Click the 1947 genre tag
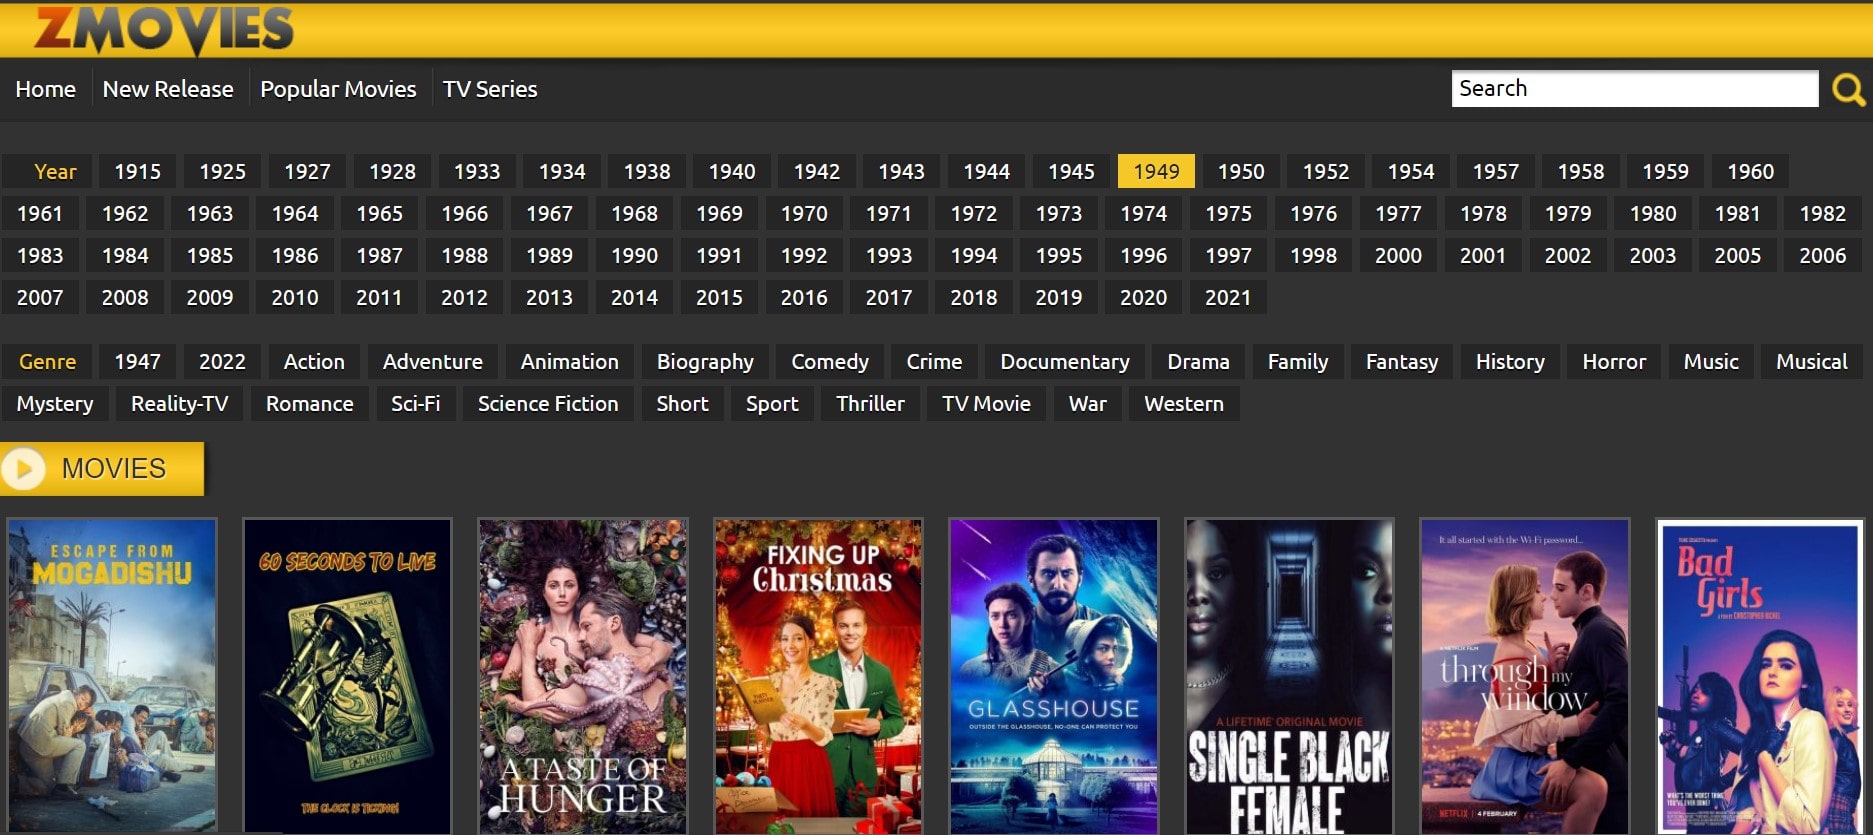The width and height of the screenshot is (1873, 835). [x=137, y=361]
